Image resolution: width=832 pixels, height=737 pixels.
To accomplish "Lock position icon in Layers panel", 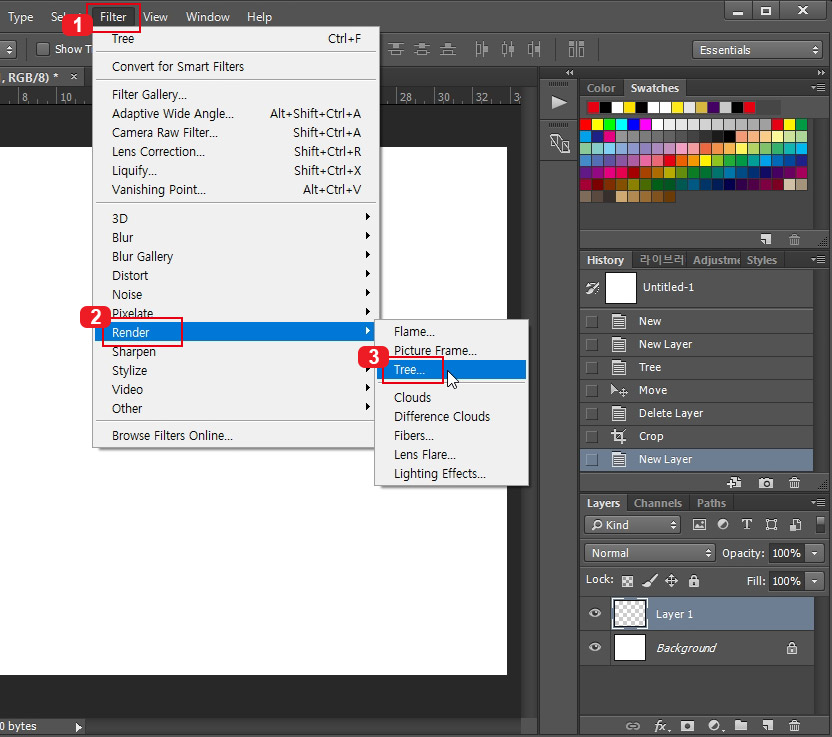I will coord(671,580).
